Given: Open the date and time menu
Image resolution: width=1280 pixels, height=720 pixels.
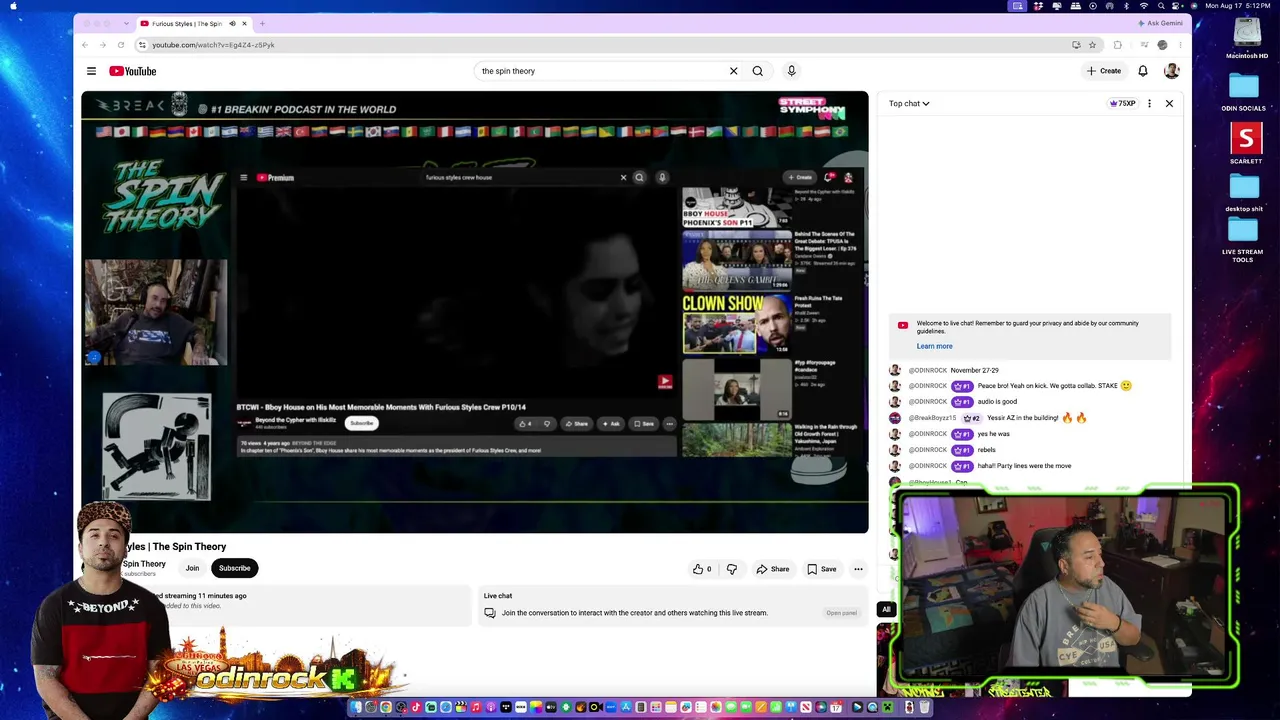Looking at the screenshot, I should pyautogui.click(x=1239, y=6).
